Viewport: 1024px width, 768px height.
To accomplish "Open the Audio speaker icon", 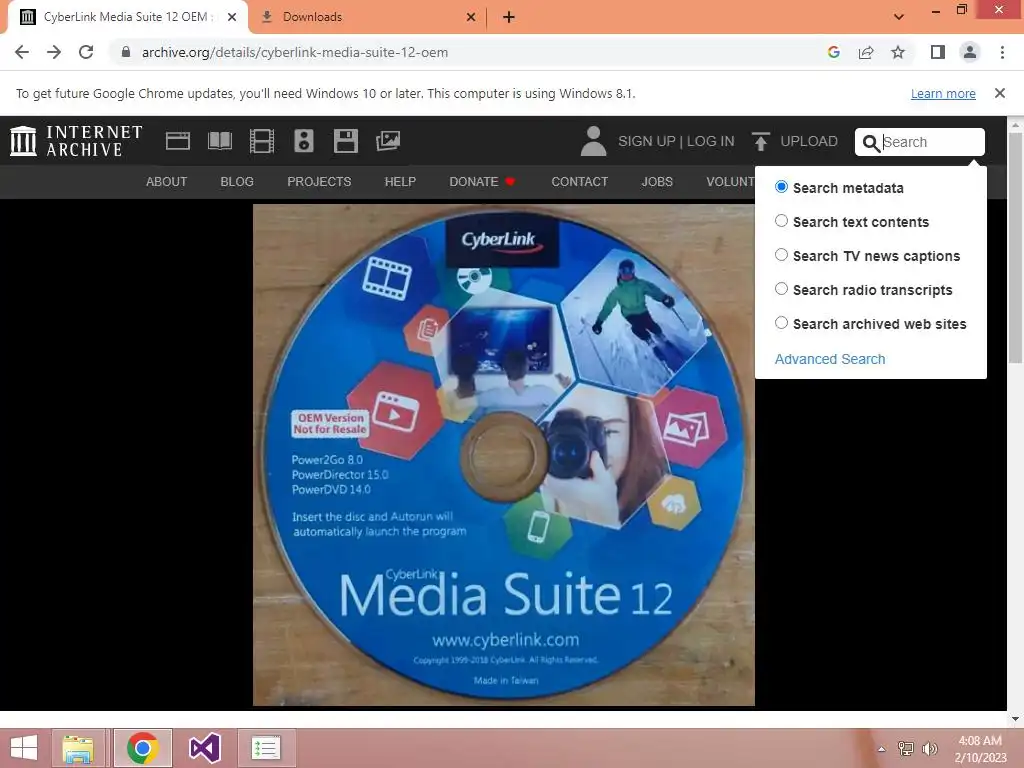I will point(304,141).
